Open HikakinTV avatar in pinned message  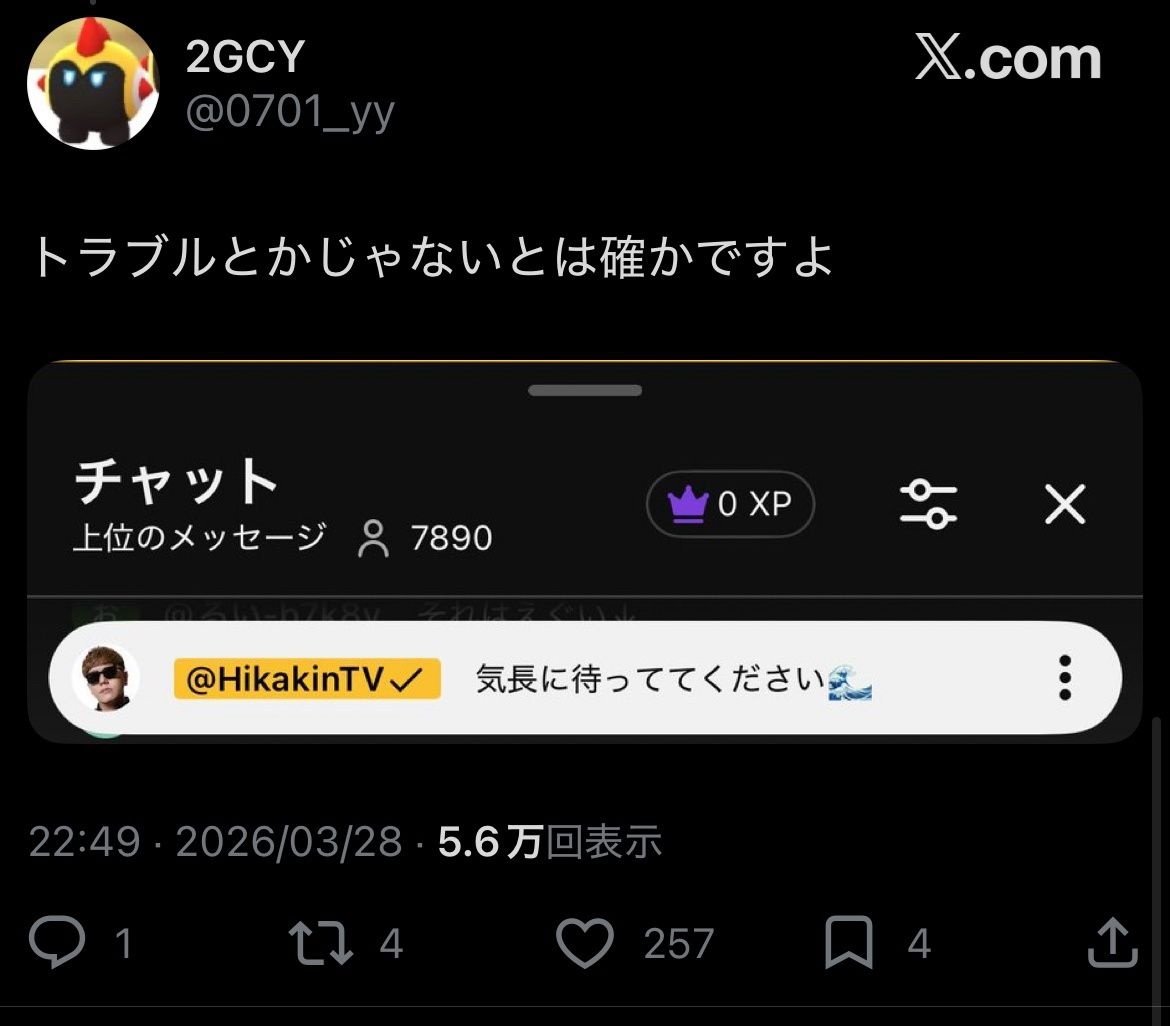click(x=105, y=678)
